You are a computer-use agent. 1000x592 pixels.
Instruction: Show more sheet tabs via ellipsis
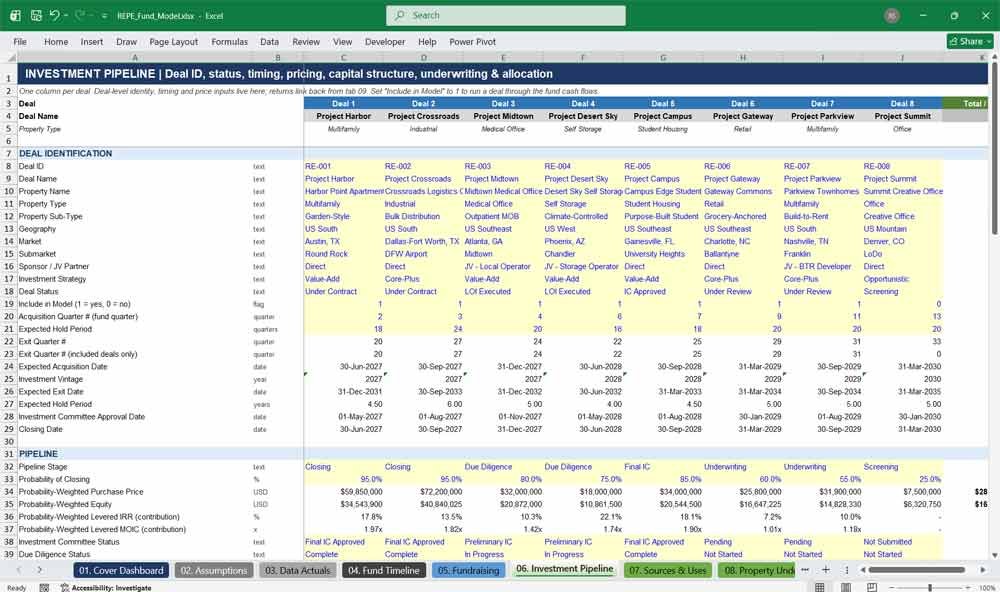(805, 570)
